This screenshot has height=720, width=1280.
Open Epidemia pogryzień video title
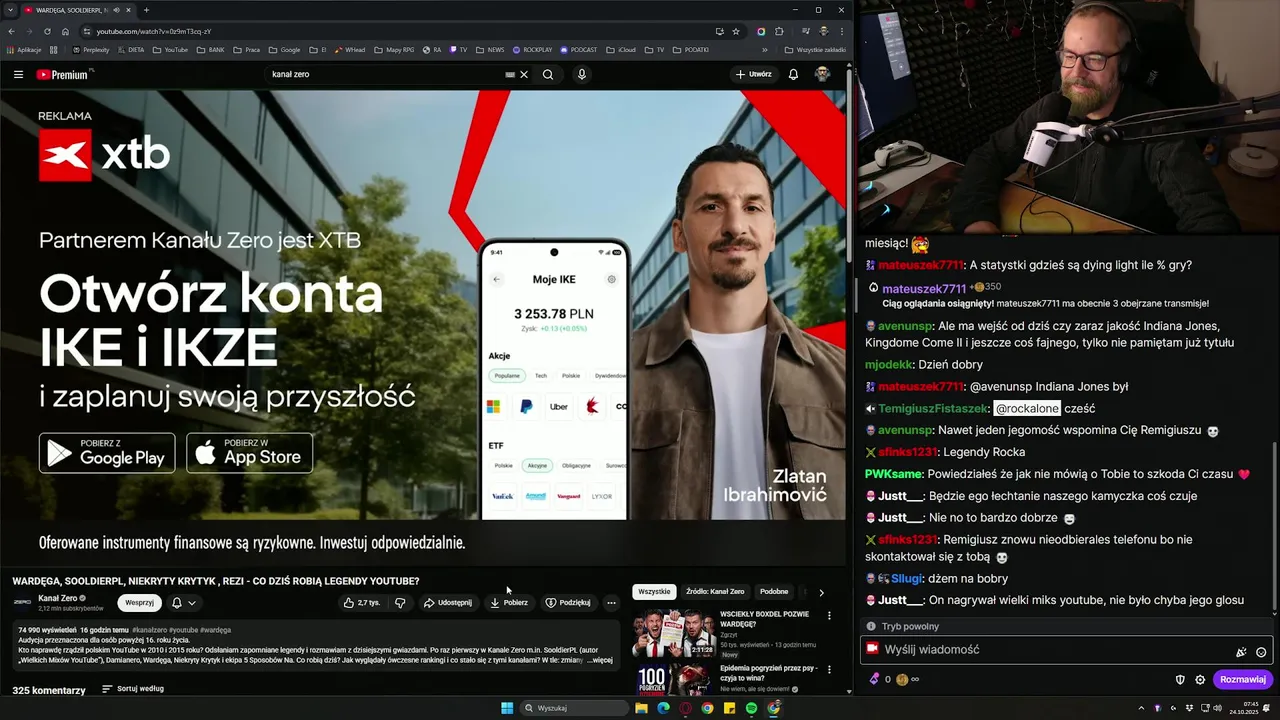click(x=768, y=672)
